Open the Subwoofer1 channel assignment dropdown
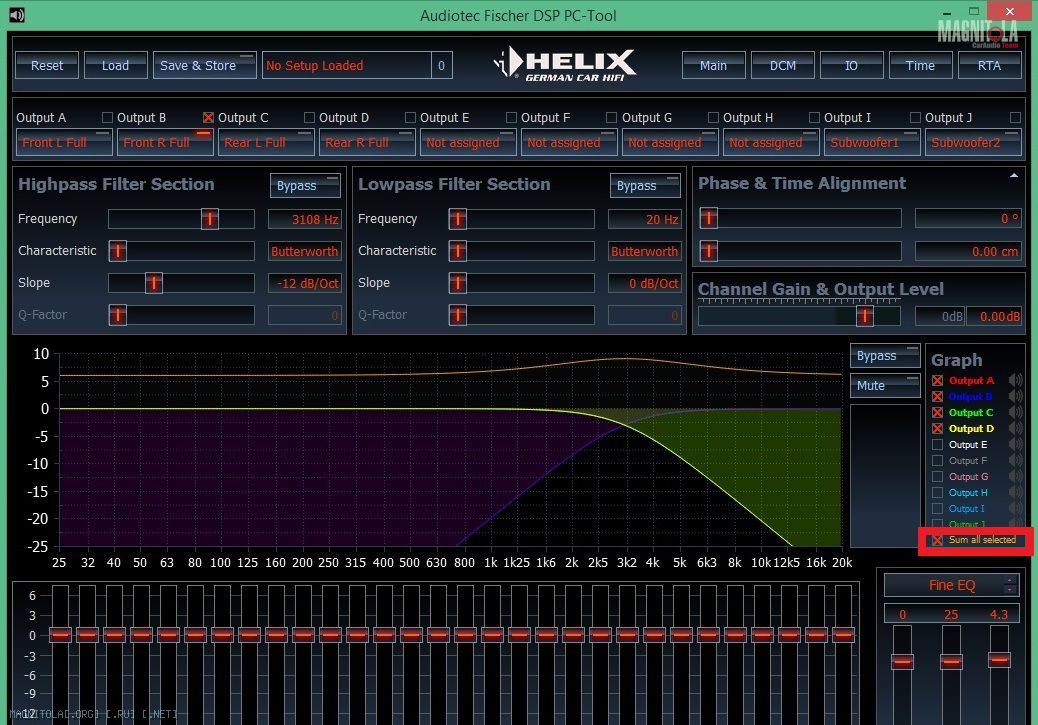 [871, 142]
